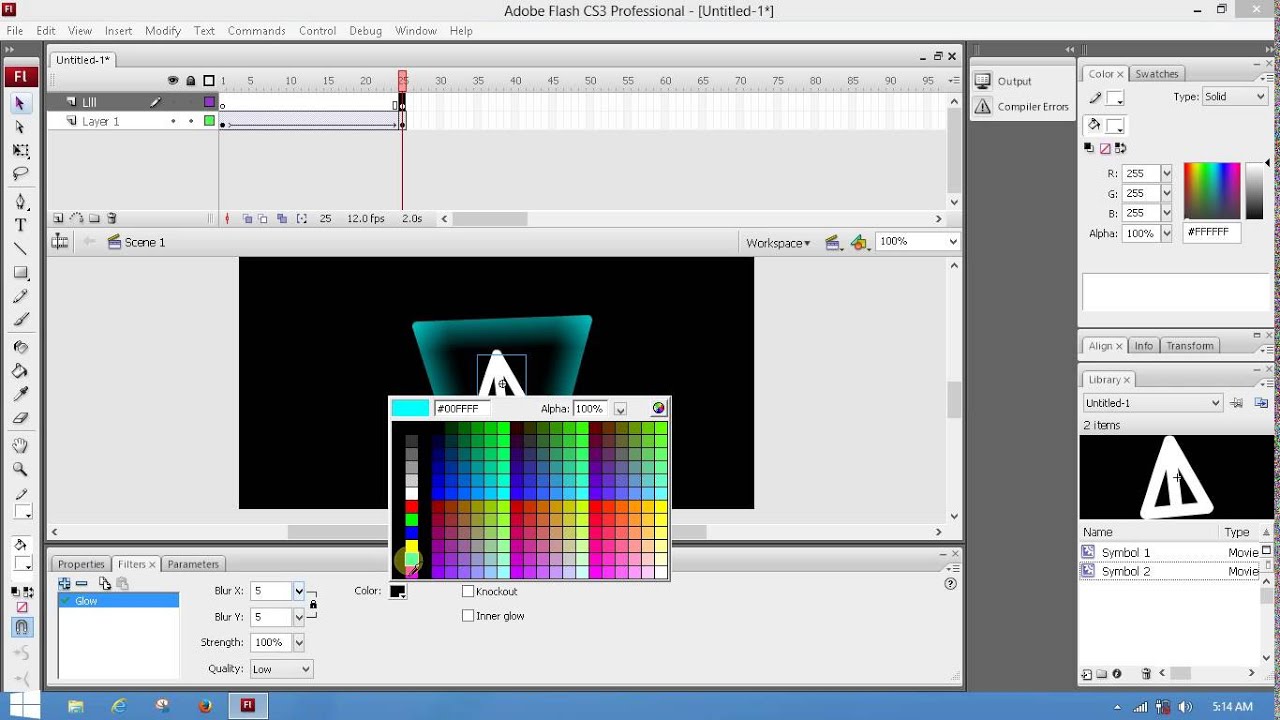
Task: Open the Blur X value dropdown
Action: pos(298,591)
